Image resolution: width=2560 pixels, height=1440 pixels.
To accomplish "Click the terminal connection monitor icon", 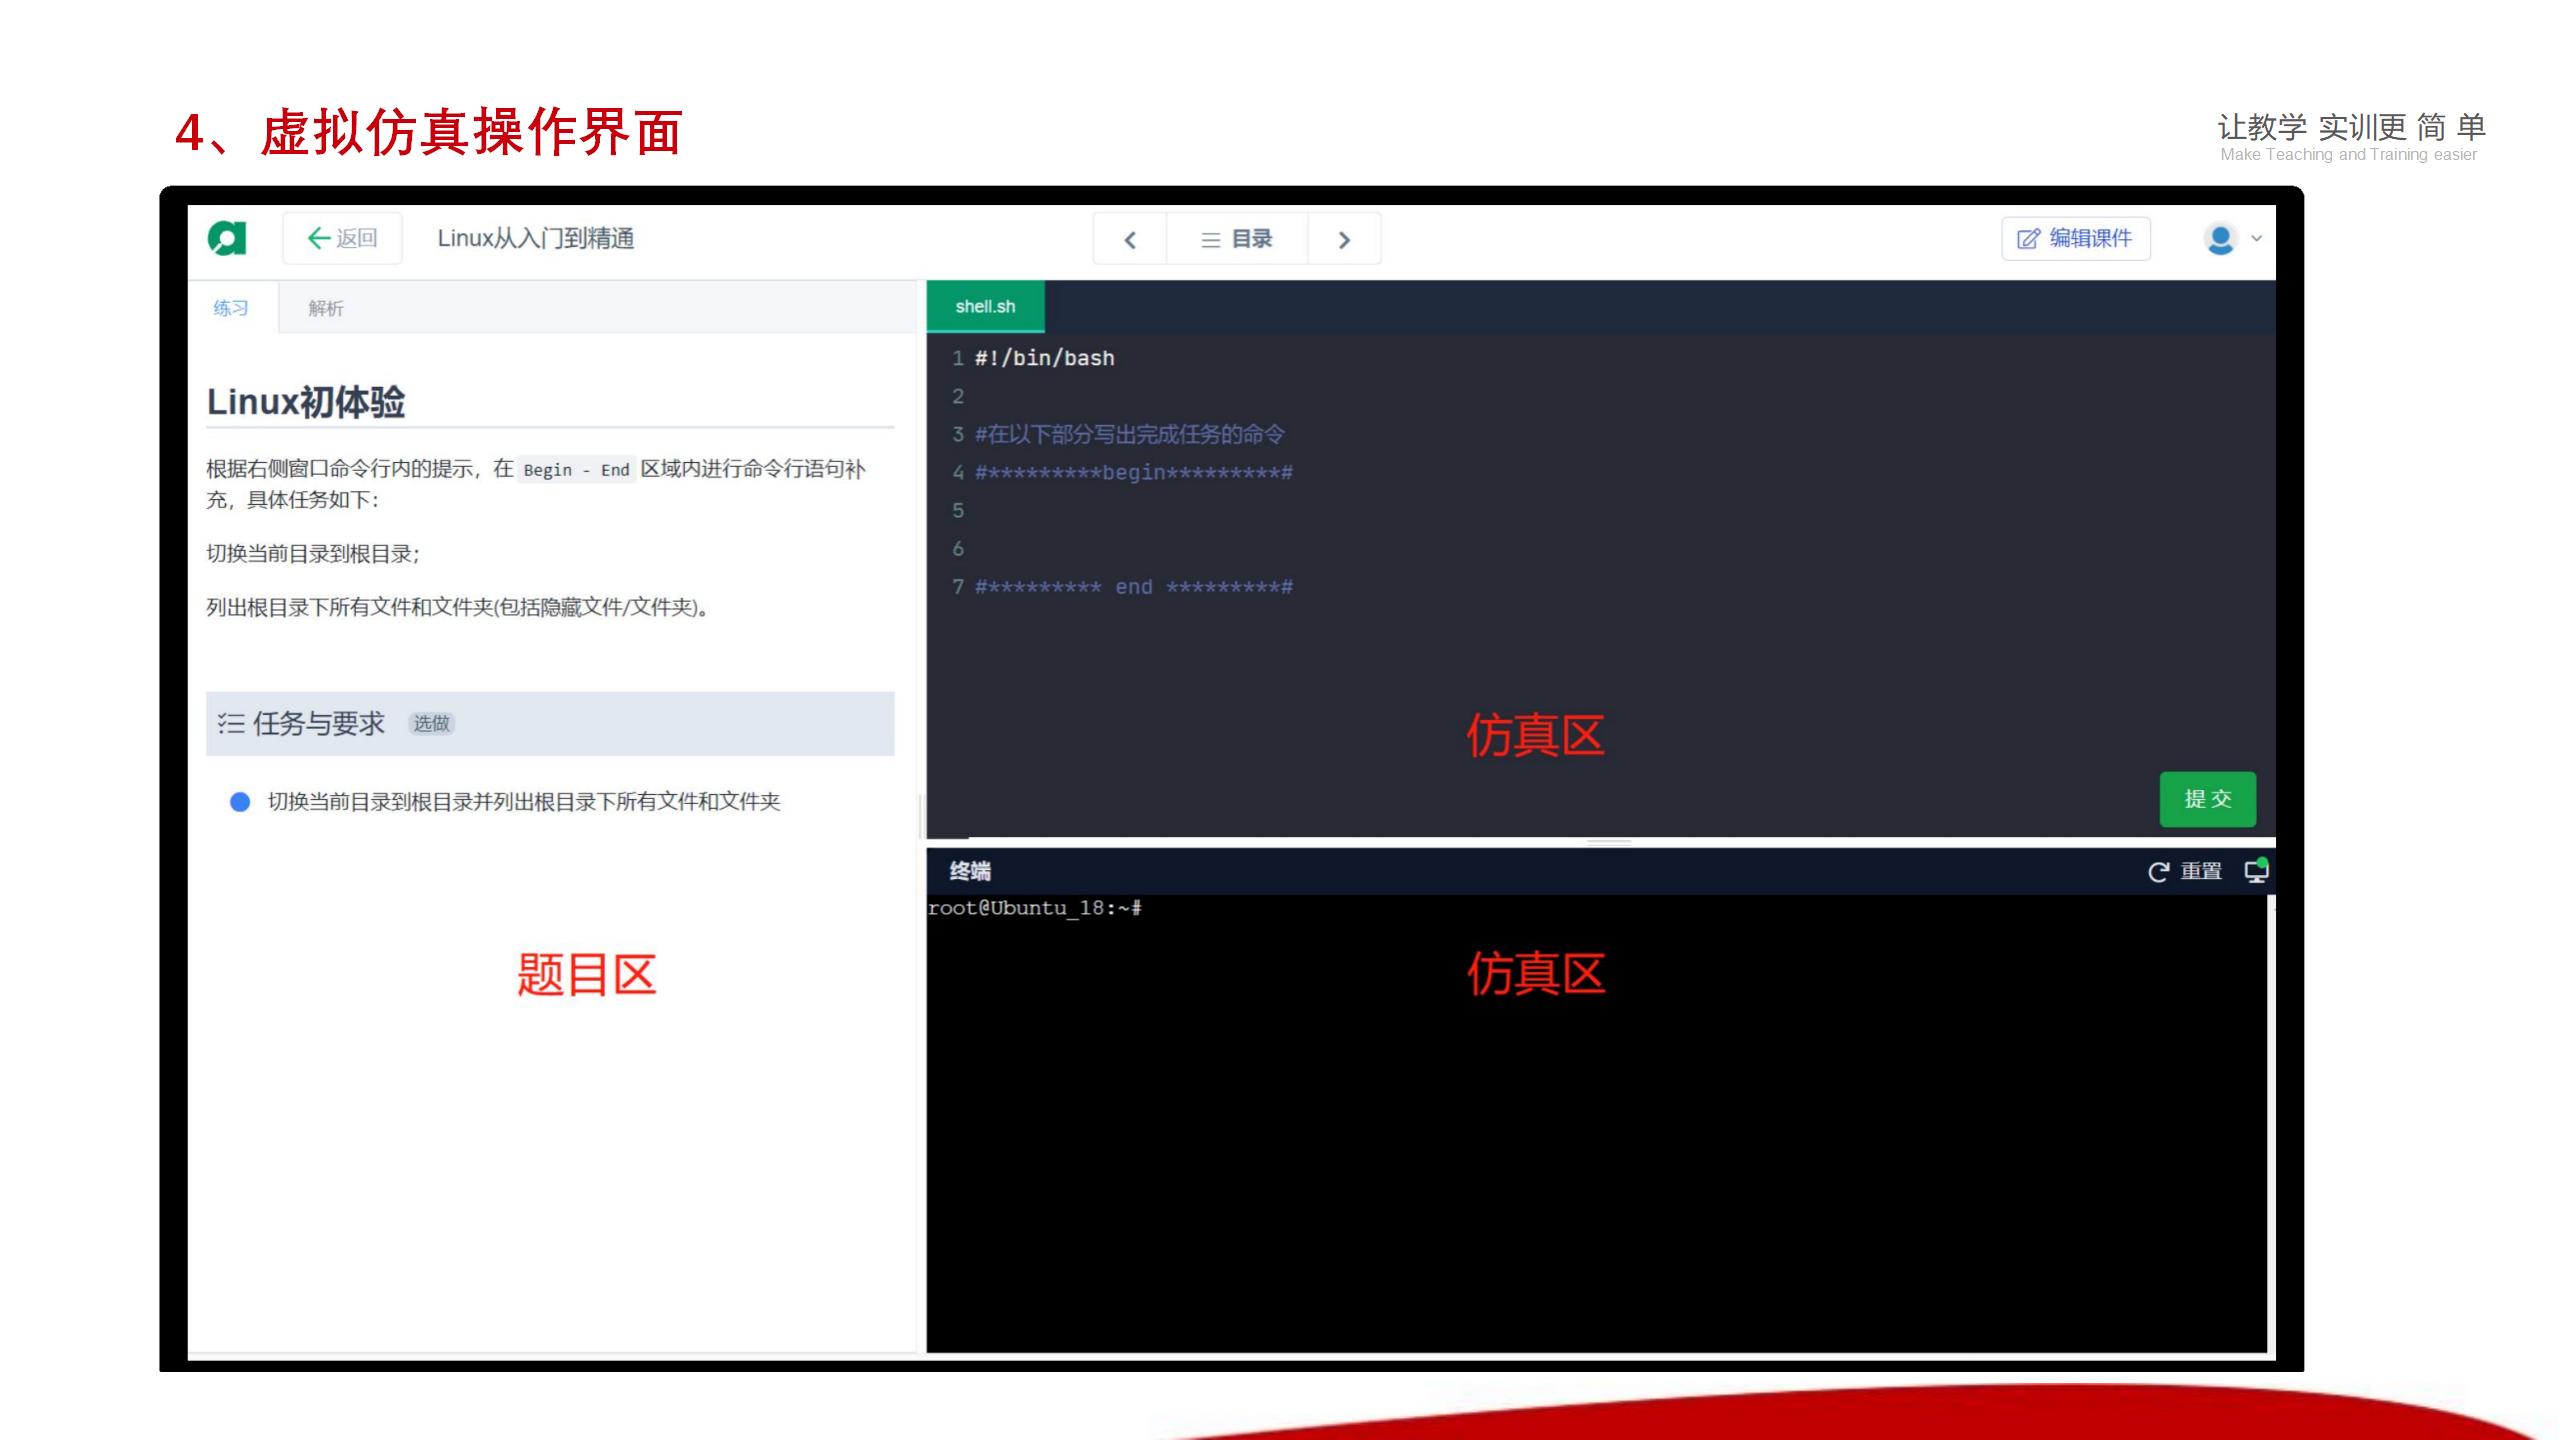I will click(x=2256, y=871).
